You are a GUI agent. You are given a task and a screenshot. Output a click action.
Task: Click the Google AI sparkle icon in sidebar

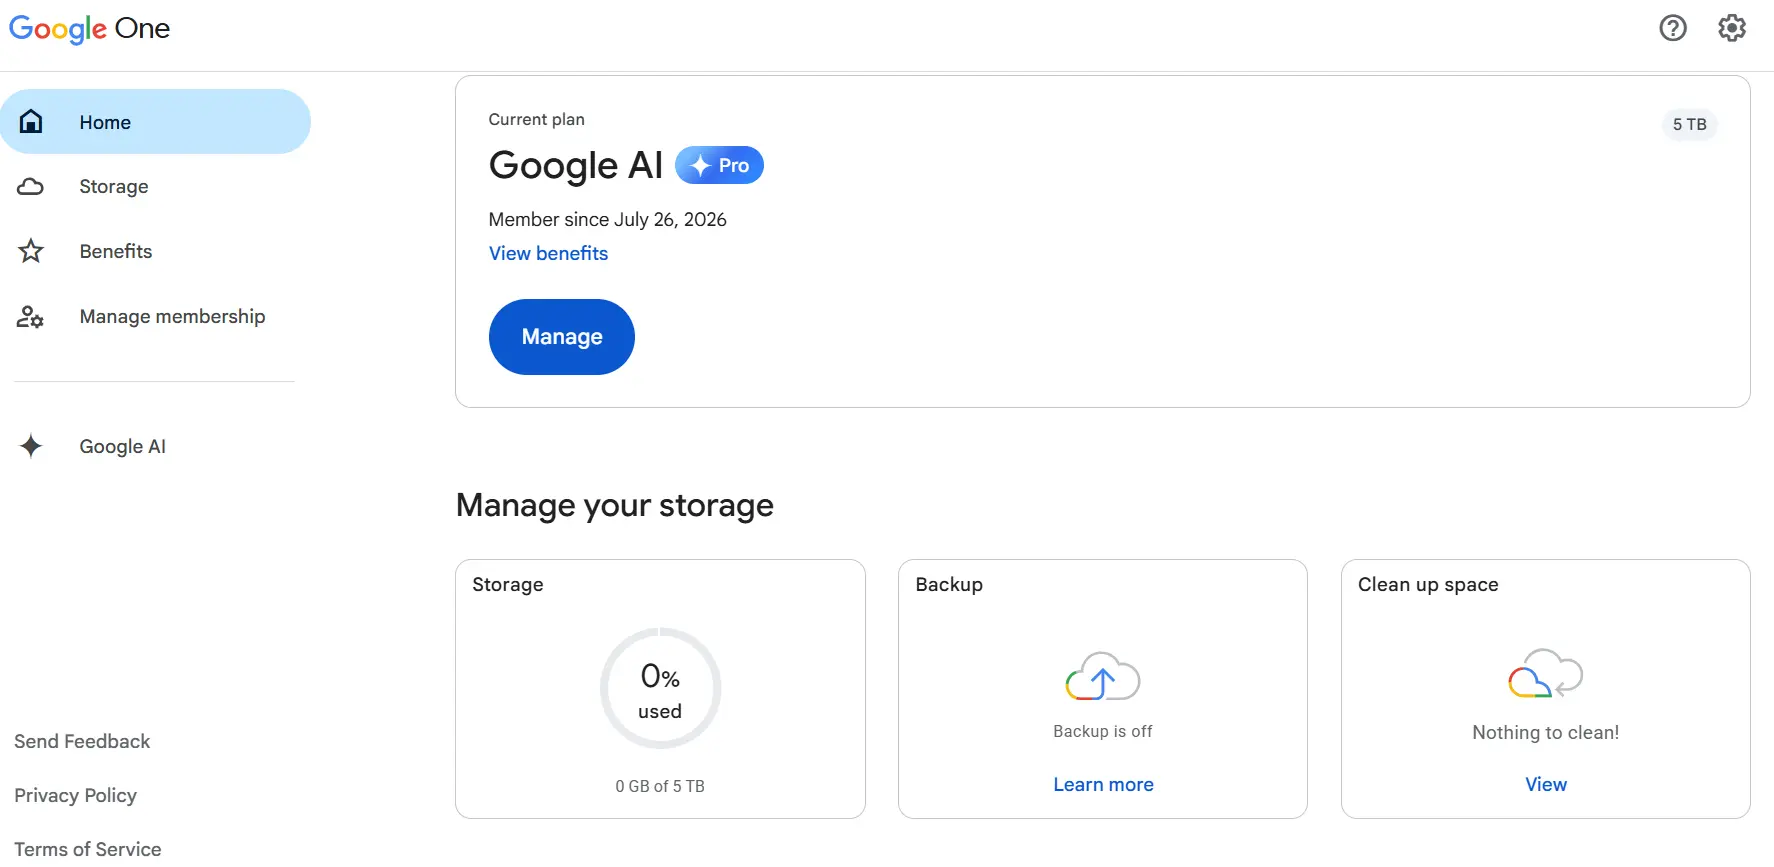pos(31,446)
